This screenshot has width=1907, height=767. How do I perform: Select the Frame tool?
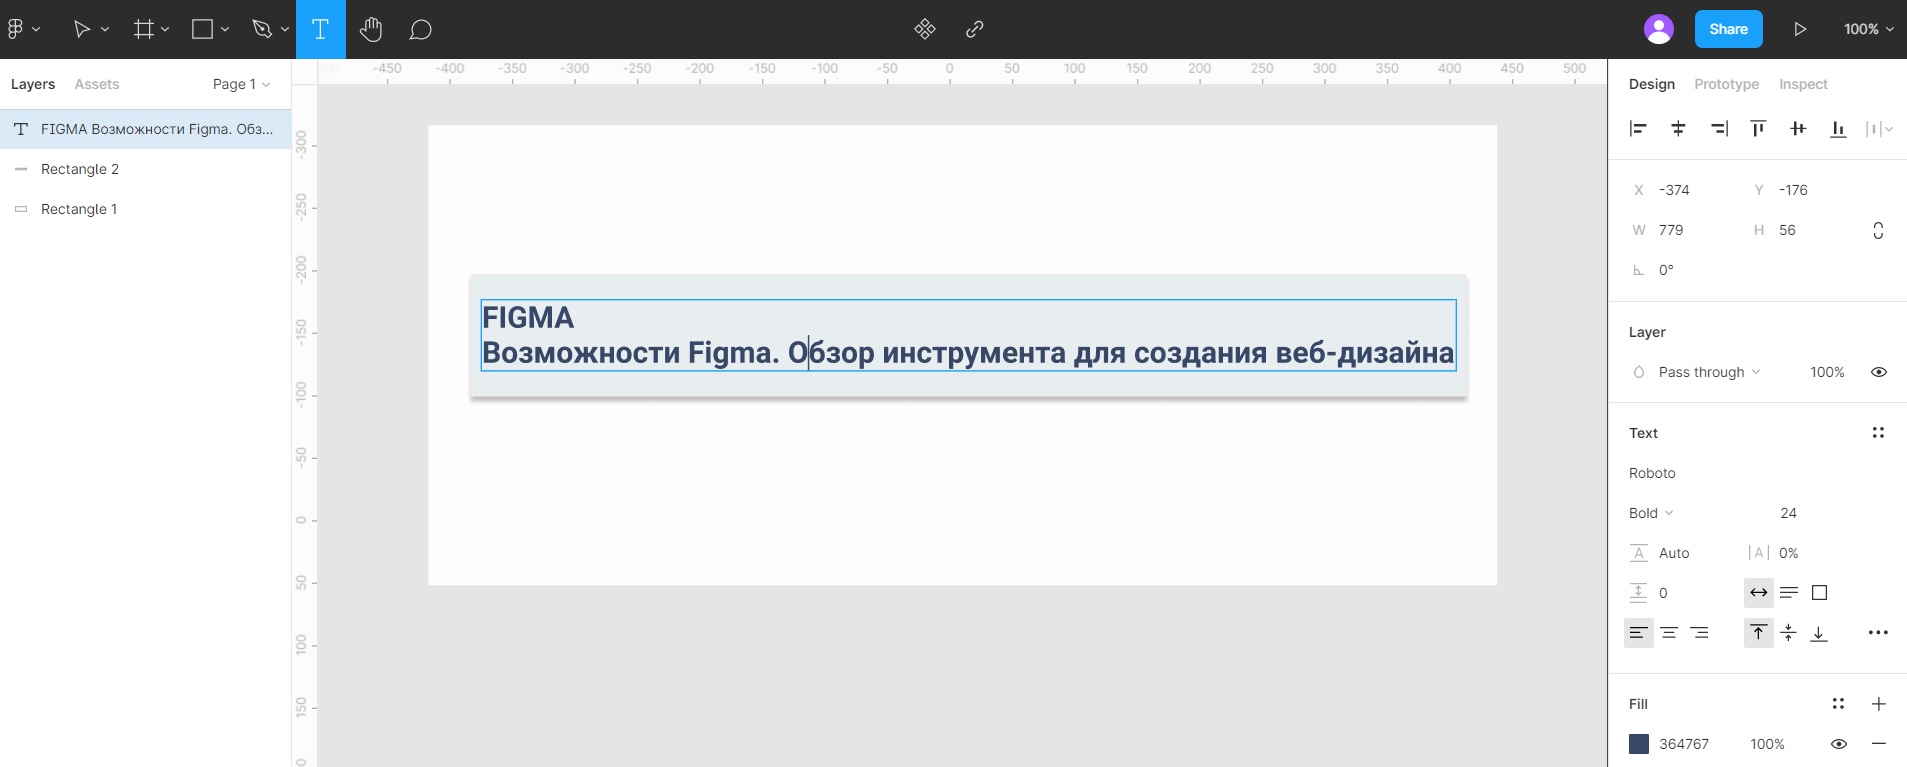click(x=144, y=29)
